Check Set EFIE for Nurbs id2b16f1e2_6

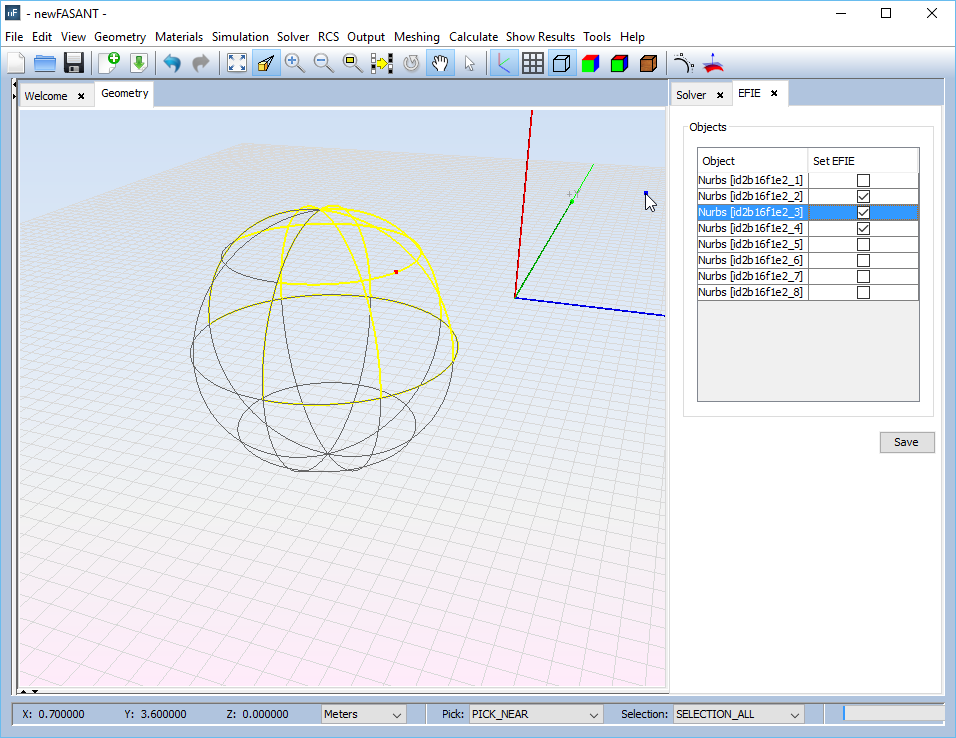click(x=863, y=261)
